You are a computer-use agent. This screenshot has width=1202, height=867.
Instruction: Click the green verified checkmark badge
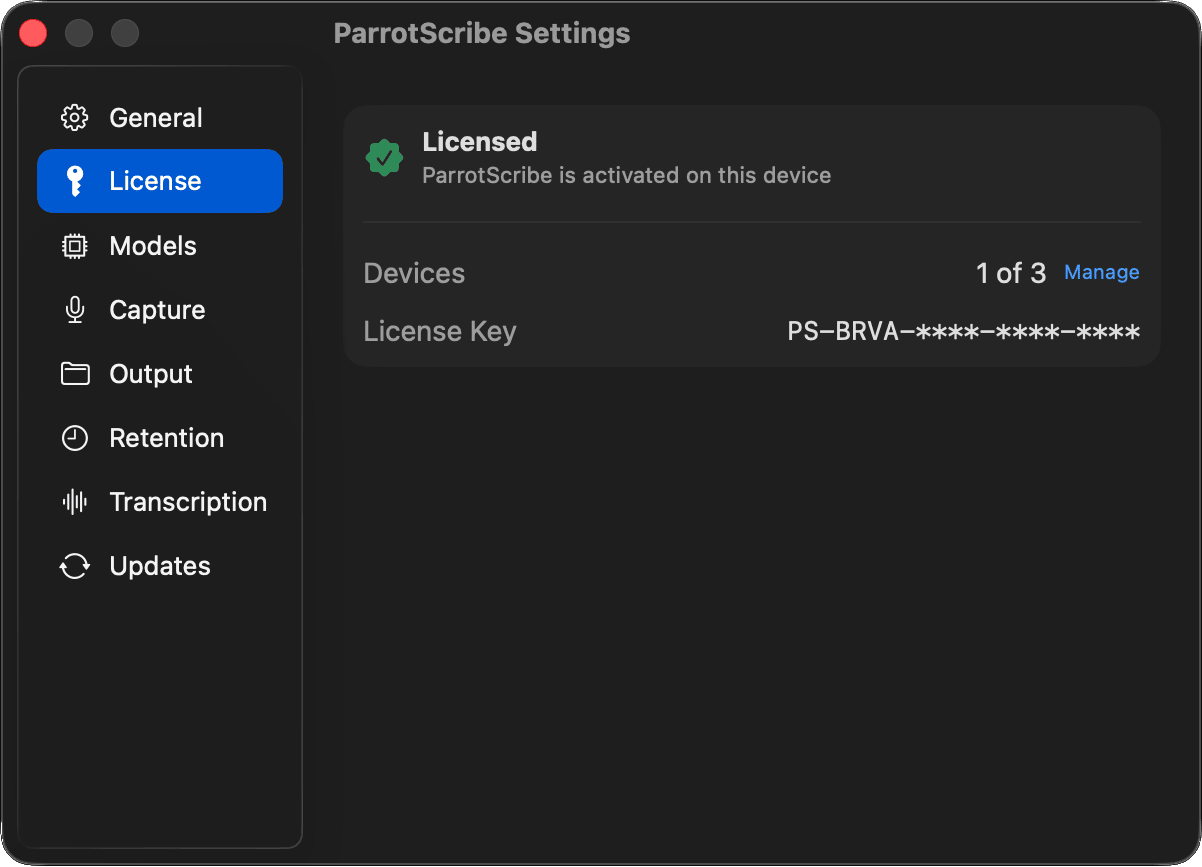tap(384, 158)
